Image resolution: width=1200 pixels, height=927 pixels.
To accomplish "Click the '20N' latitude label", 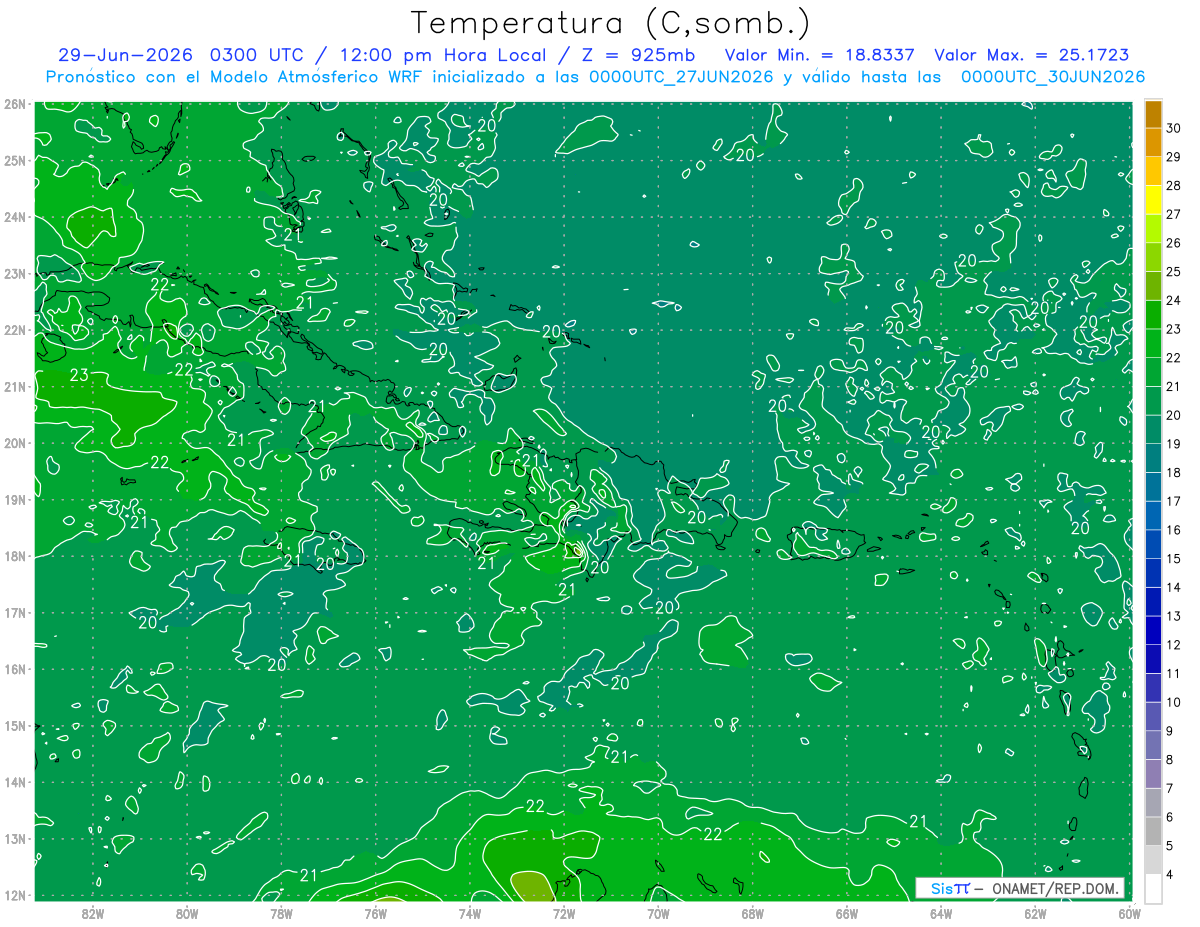I will point(14,442).
